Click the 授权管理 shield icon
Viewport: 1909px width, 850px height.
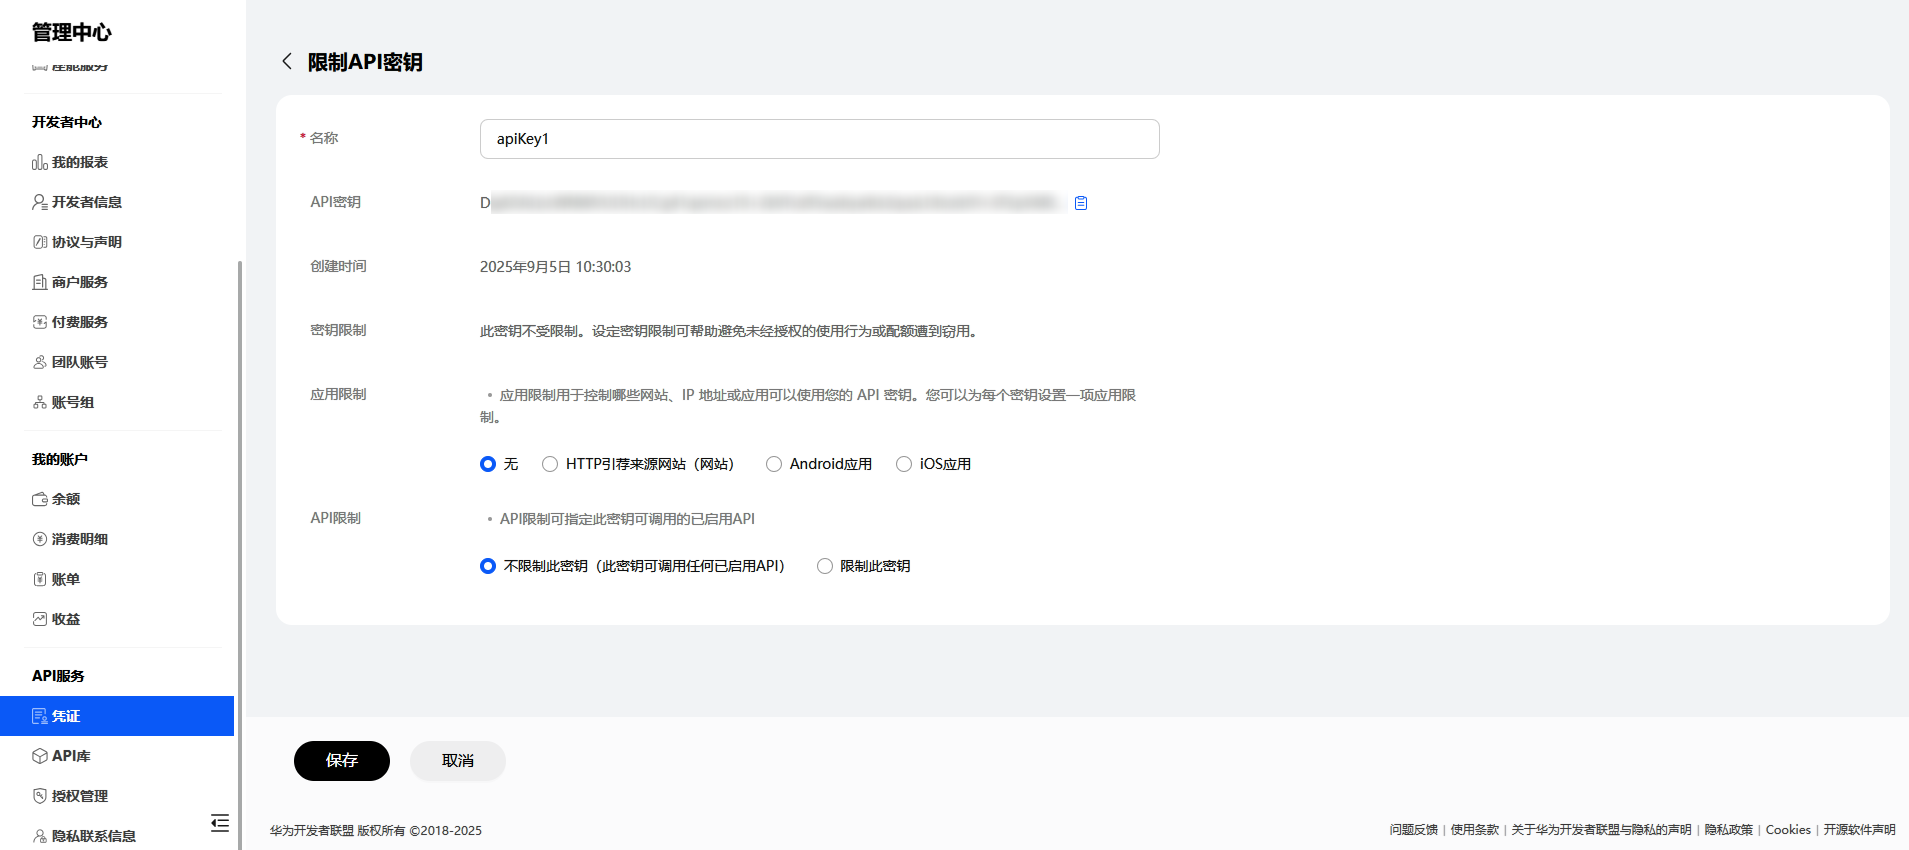click(x=40, y=796)
